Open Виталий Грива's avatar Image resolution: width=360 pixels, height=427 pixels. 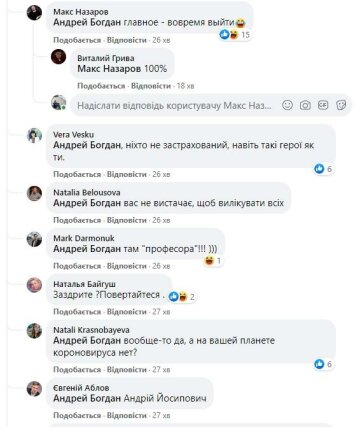(58, 57)
